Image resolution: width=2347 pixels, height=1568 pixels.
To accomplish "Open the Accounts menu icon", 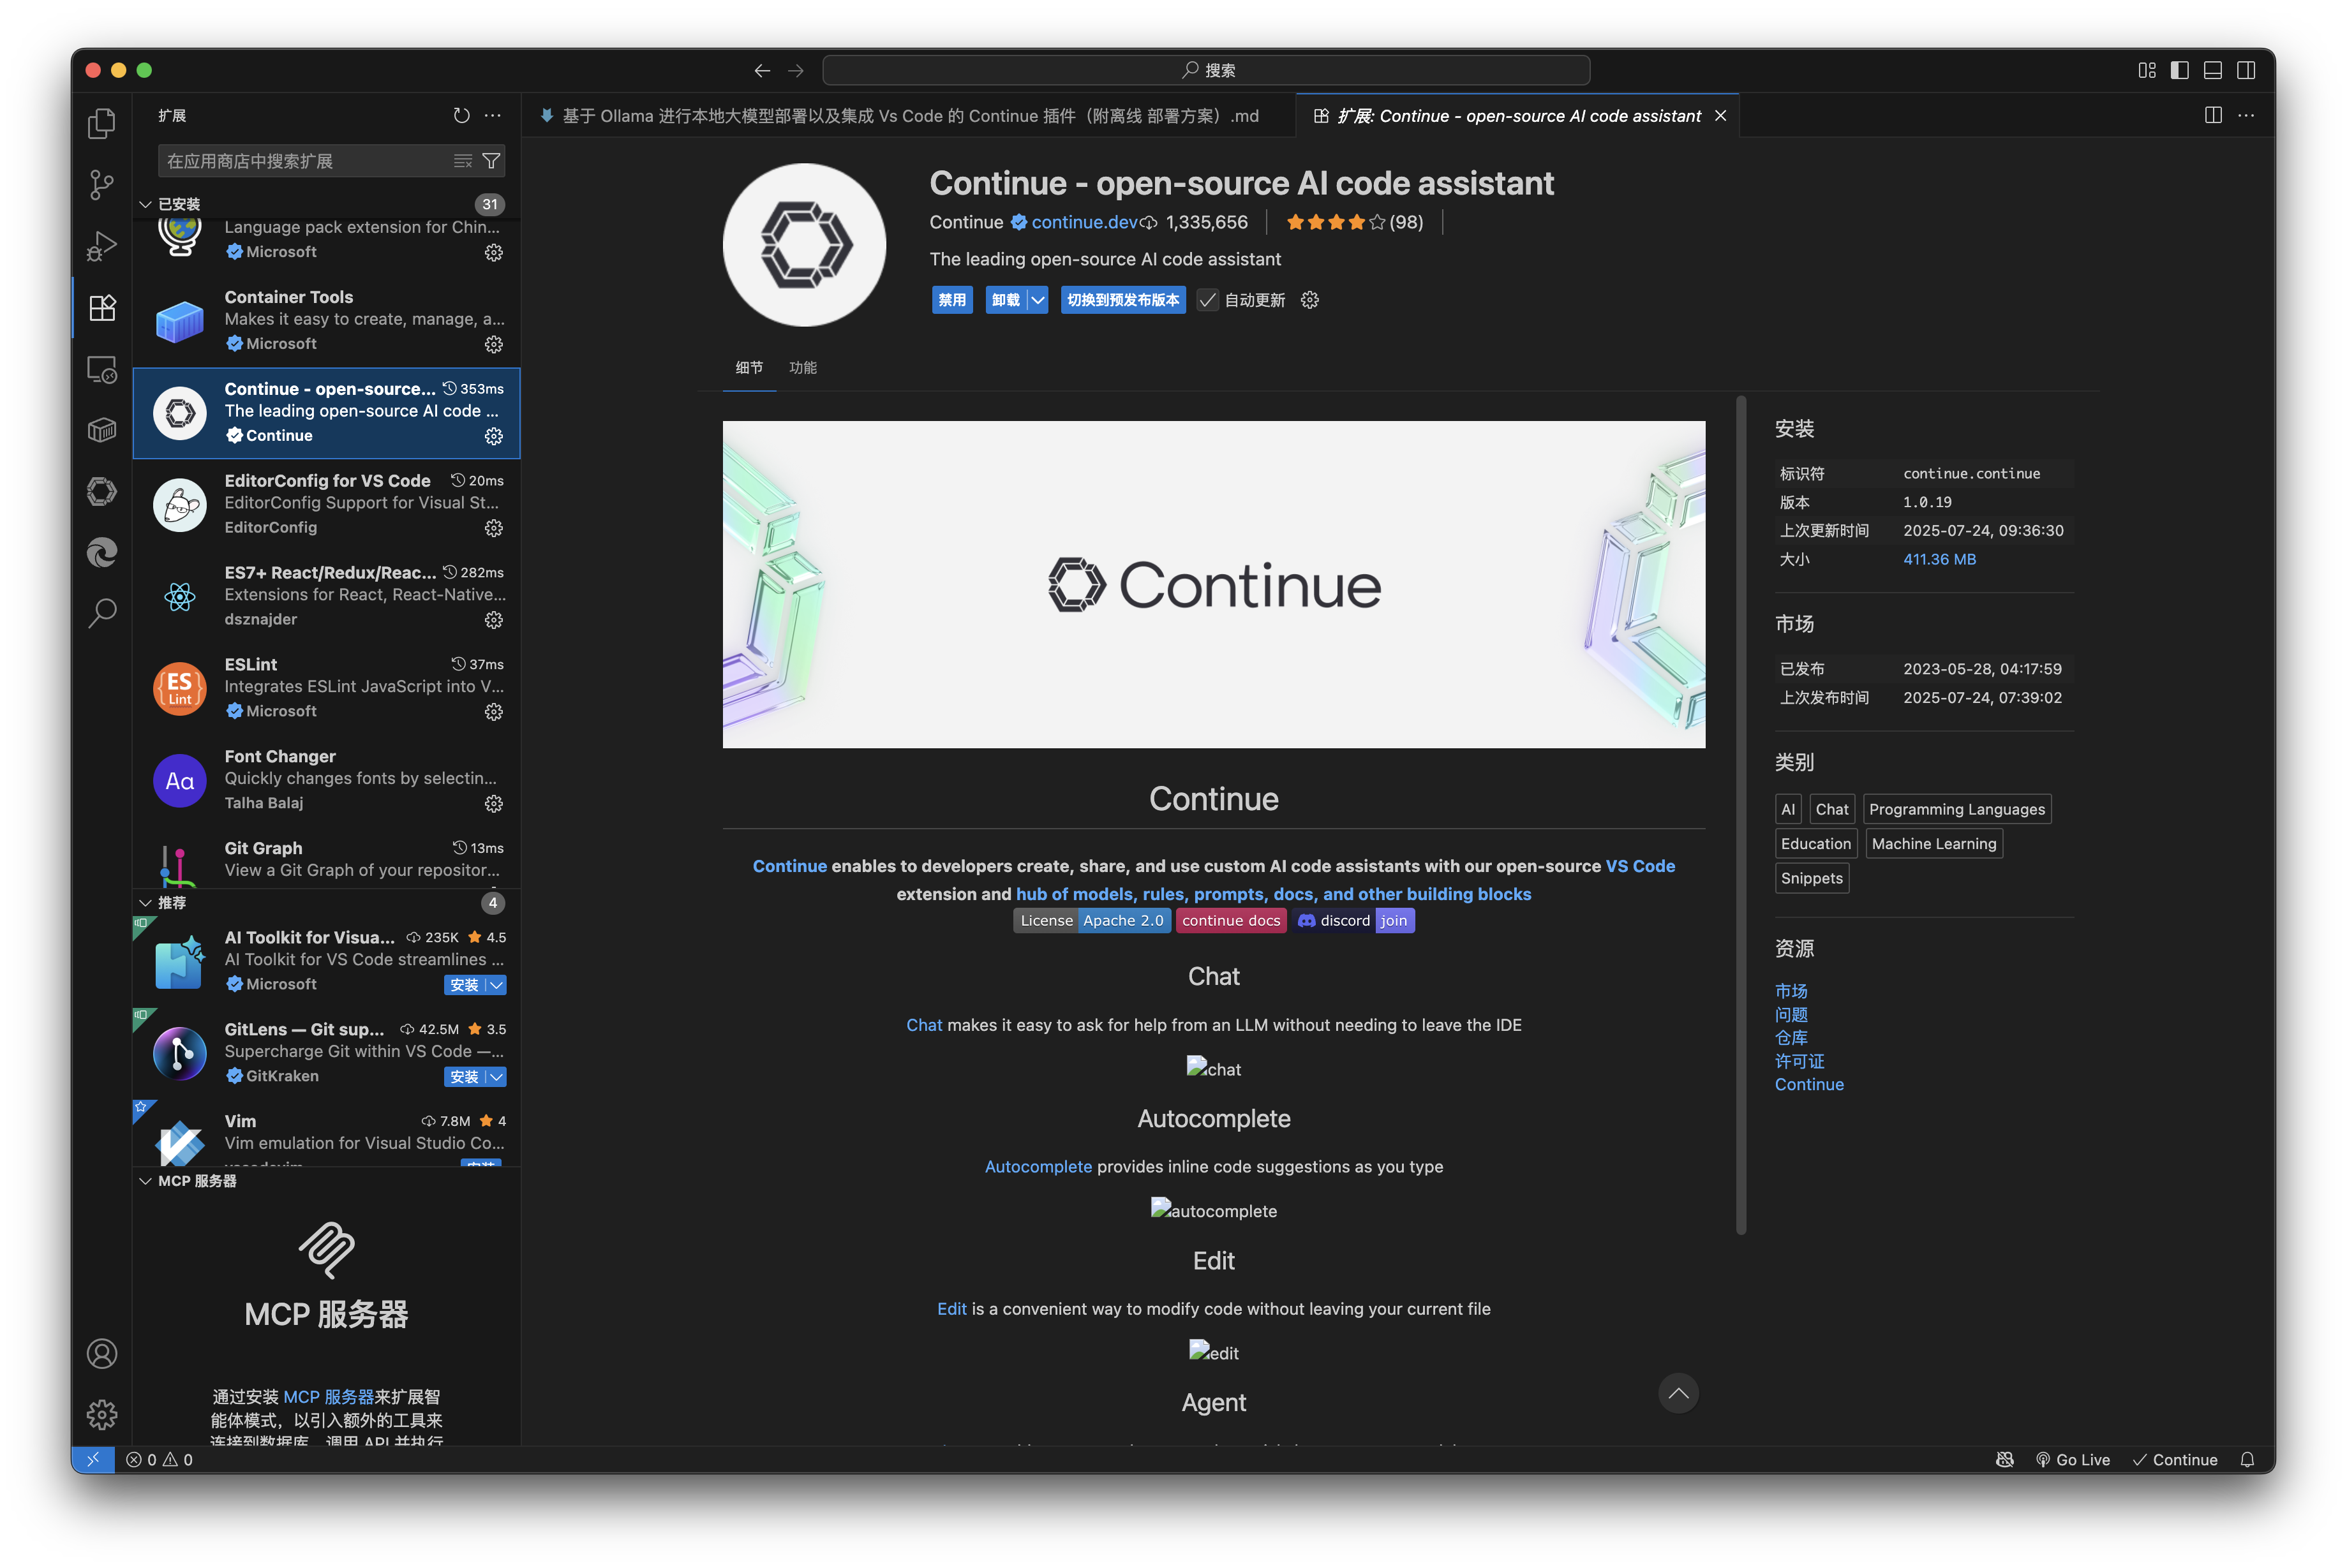I will pos(101,1354).
